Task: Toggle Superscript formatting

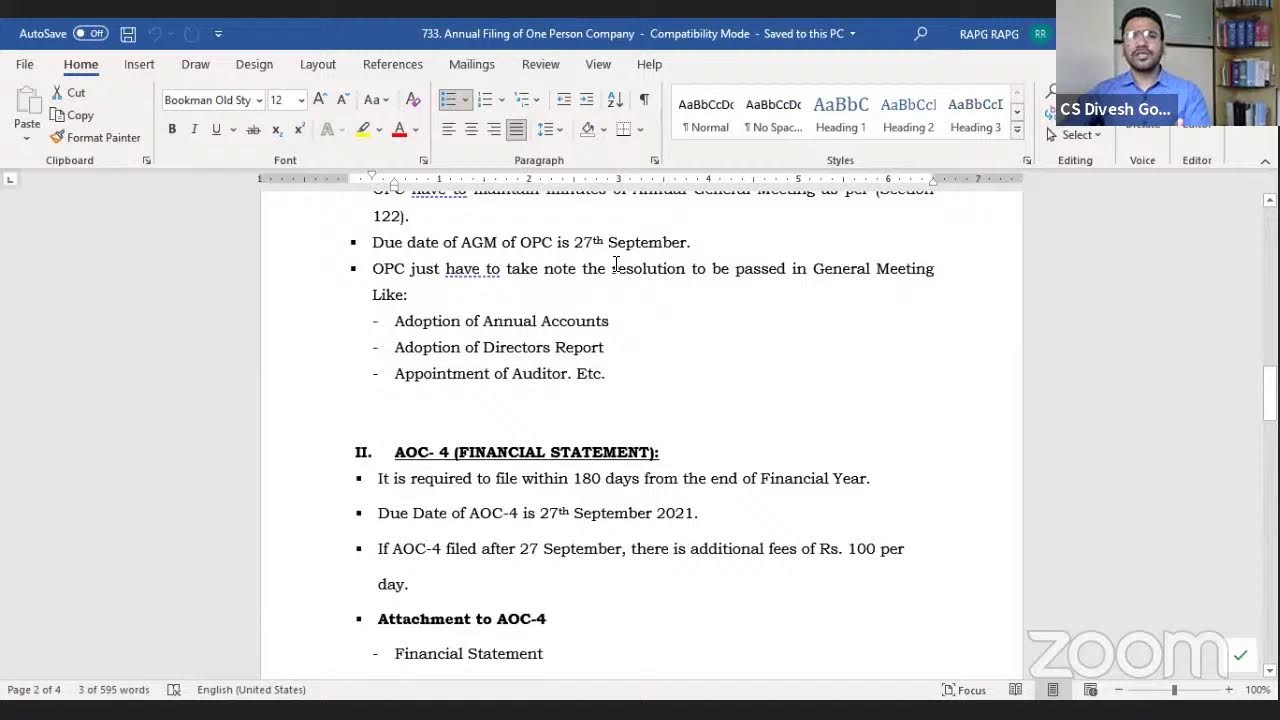Action: click(x=299, y=129)
